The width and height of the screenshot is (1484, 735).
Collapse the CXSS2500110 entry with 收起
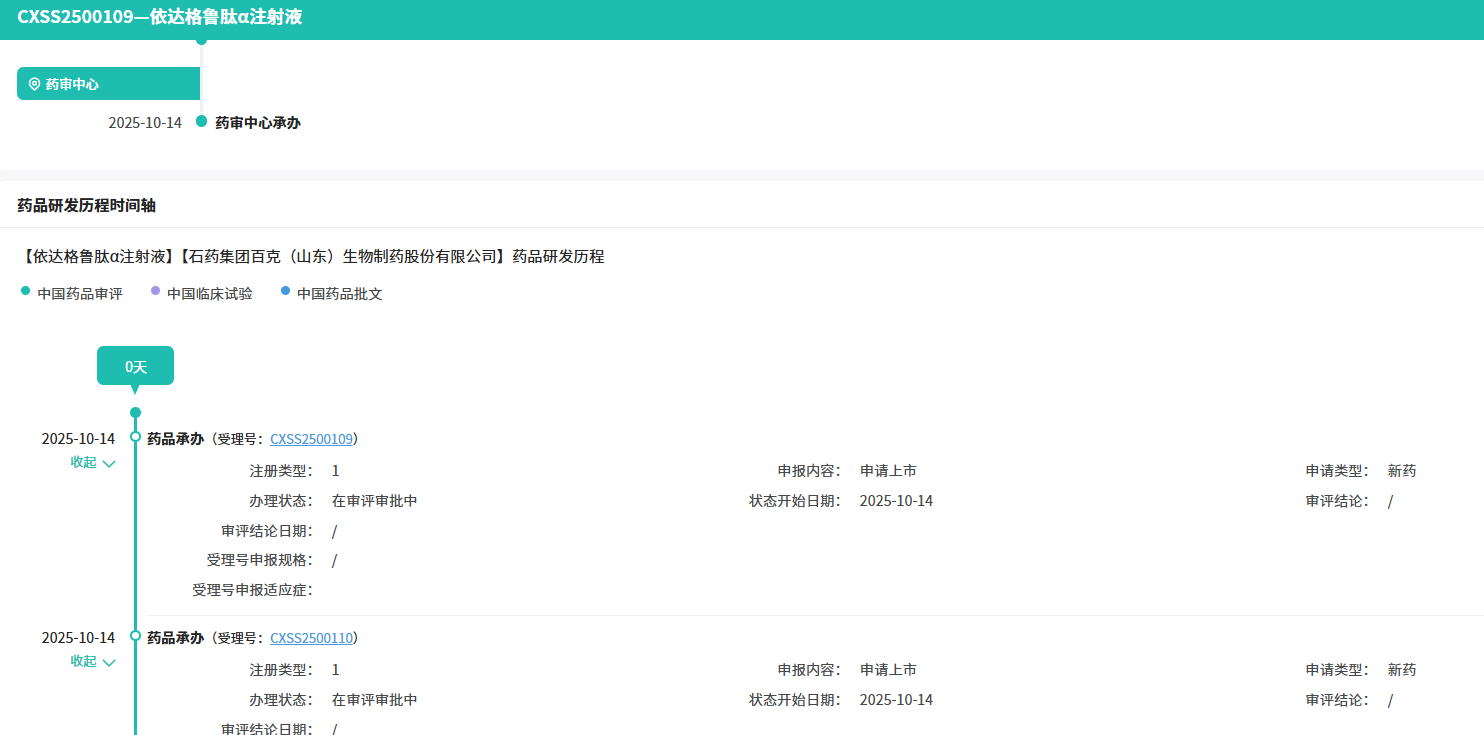[92, 661]
